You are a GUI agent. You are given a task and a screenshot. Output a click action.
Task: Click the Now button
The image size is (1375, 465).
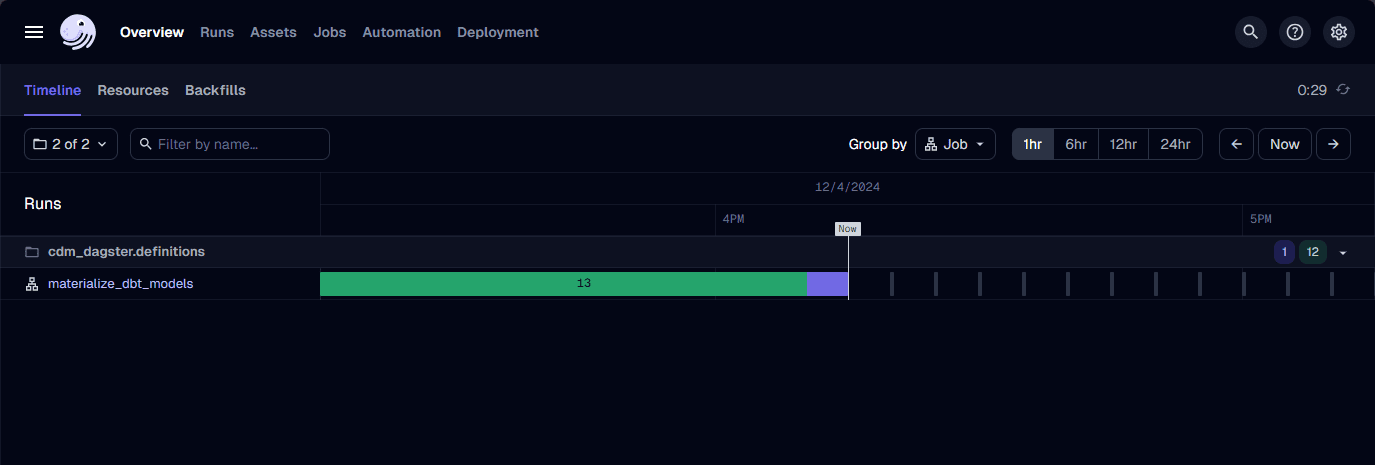pyautogui.click(x=1285, y=144)
